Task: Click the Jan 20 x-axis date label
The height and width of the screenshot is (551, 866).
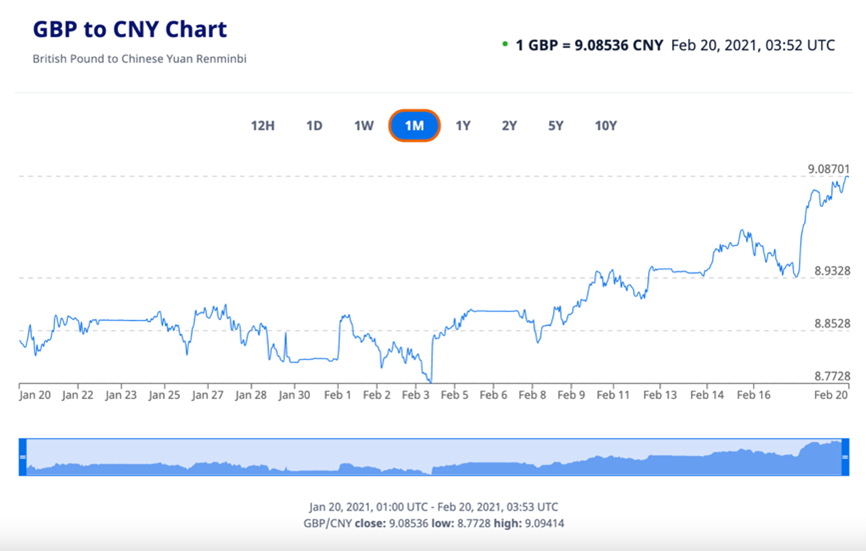Action: pyautogui.click(x=35, y=395)
